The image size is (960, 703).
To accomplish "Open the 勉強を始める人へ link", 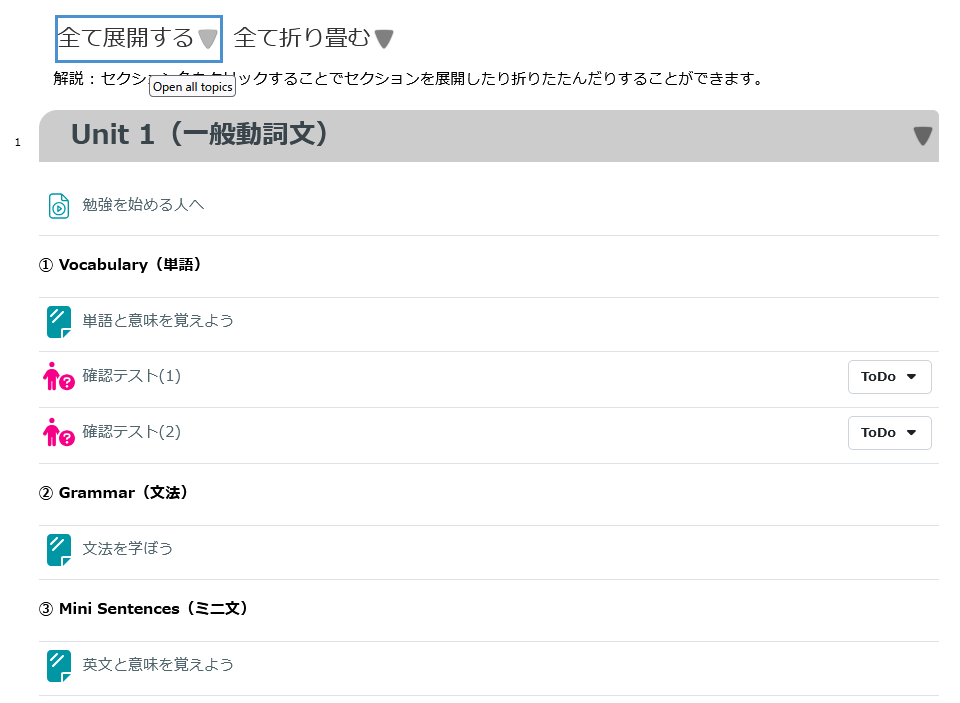I will pos(143,205).
